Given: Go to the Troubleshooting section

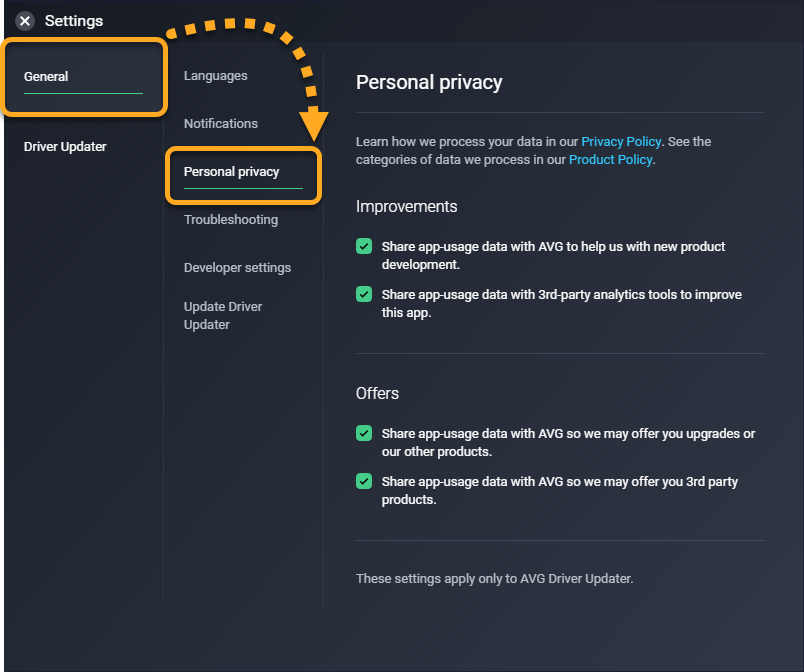Looking at the screenshot, I should [231, 220].
